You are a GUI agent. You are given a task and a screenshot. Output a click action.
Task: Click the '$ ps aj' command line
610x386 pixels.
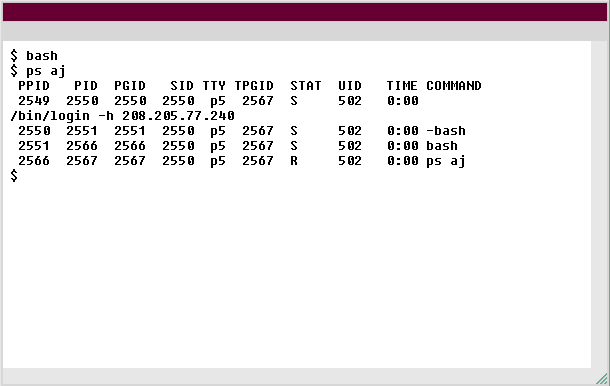38,71
